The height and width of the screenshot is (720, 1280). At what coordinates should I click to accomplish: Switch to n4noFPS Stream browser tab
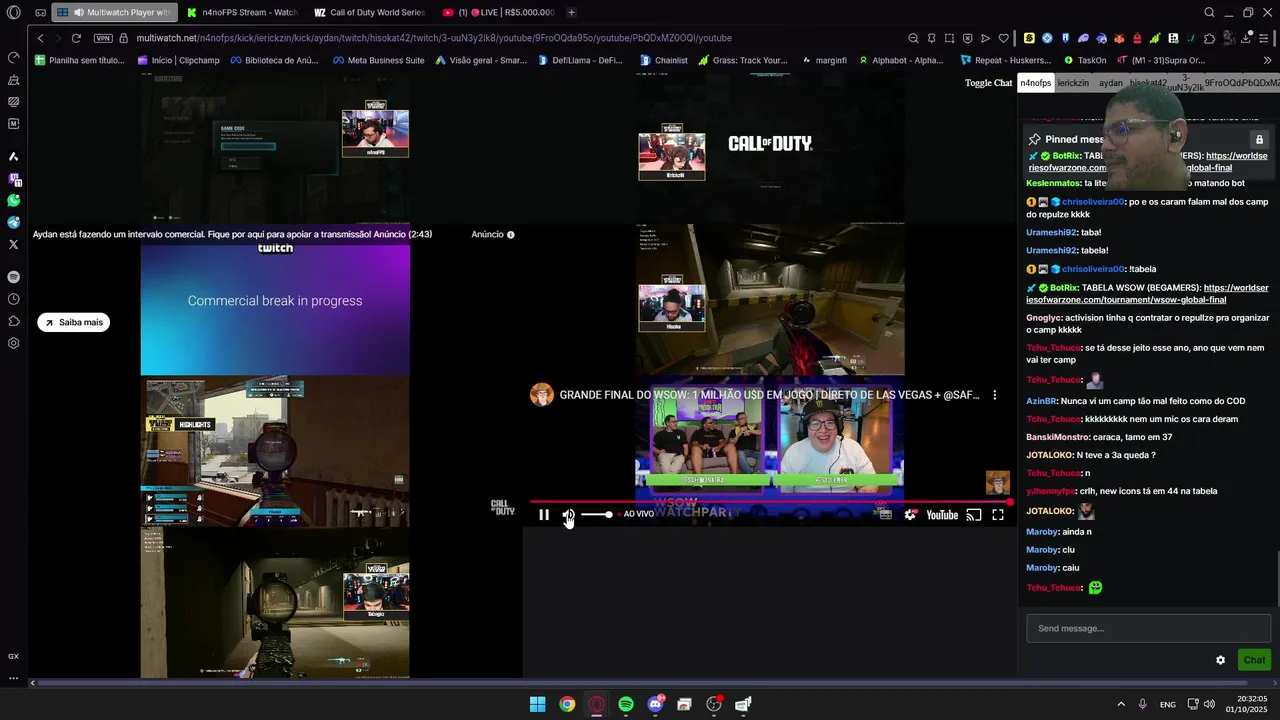(242, 12)
